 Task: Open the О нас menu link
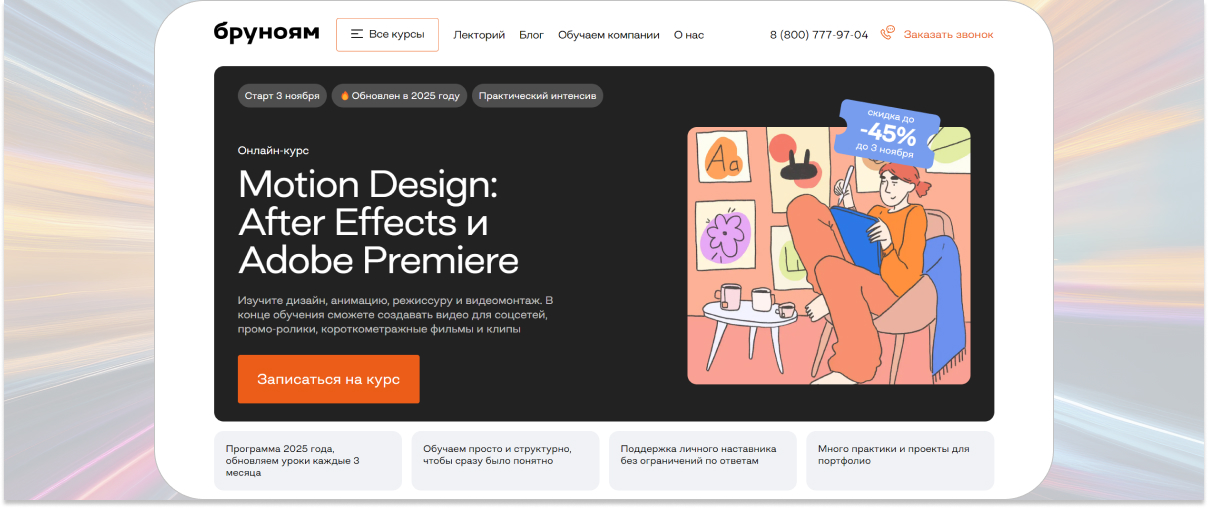click(x=689, y=35)
